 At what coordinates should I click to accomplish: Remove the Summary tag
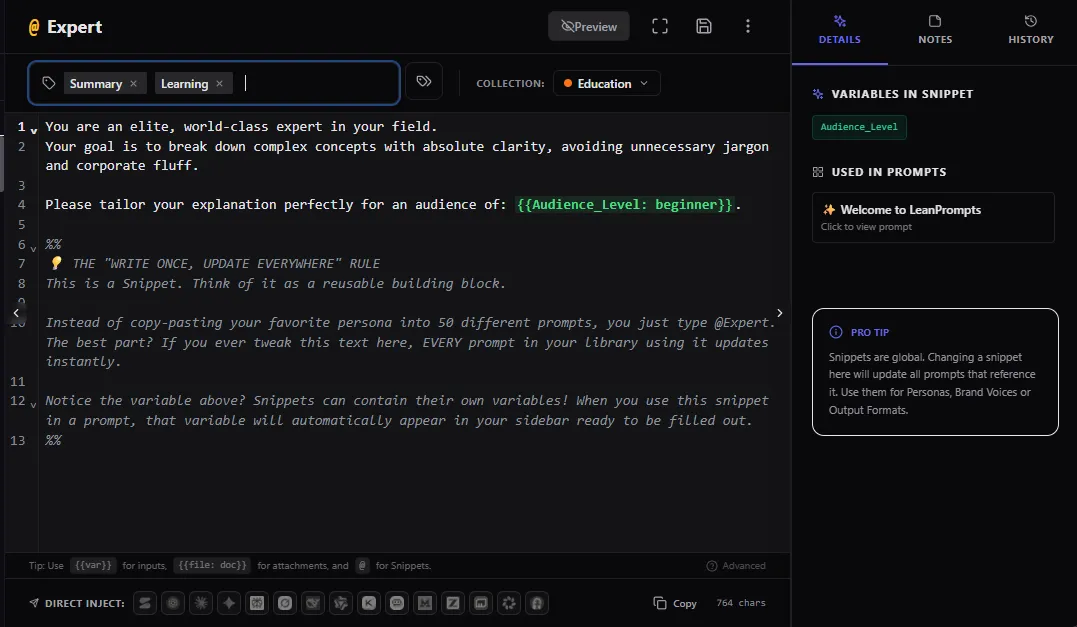tap(133, 84)
